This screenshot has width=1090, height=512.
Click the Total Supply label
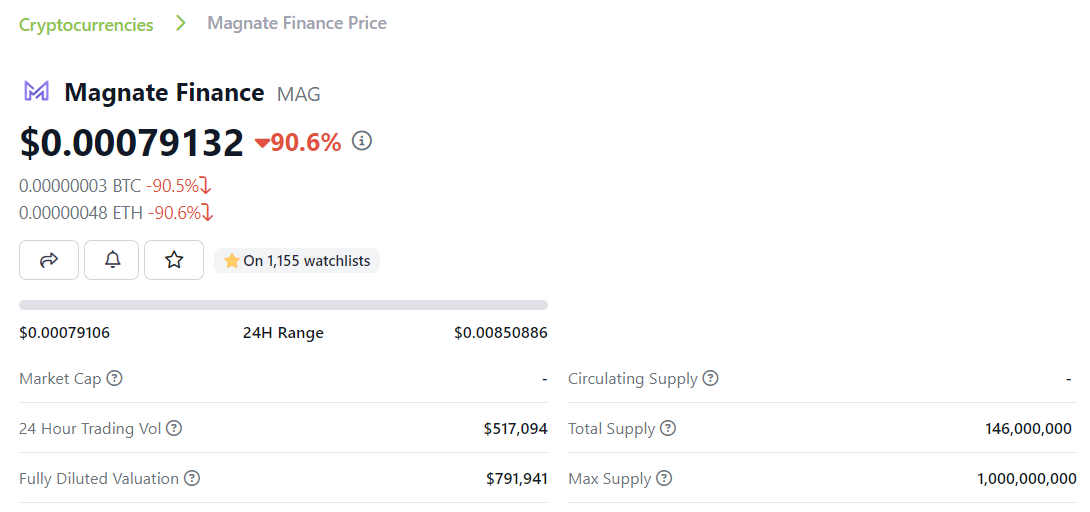(x=612, y=429)
